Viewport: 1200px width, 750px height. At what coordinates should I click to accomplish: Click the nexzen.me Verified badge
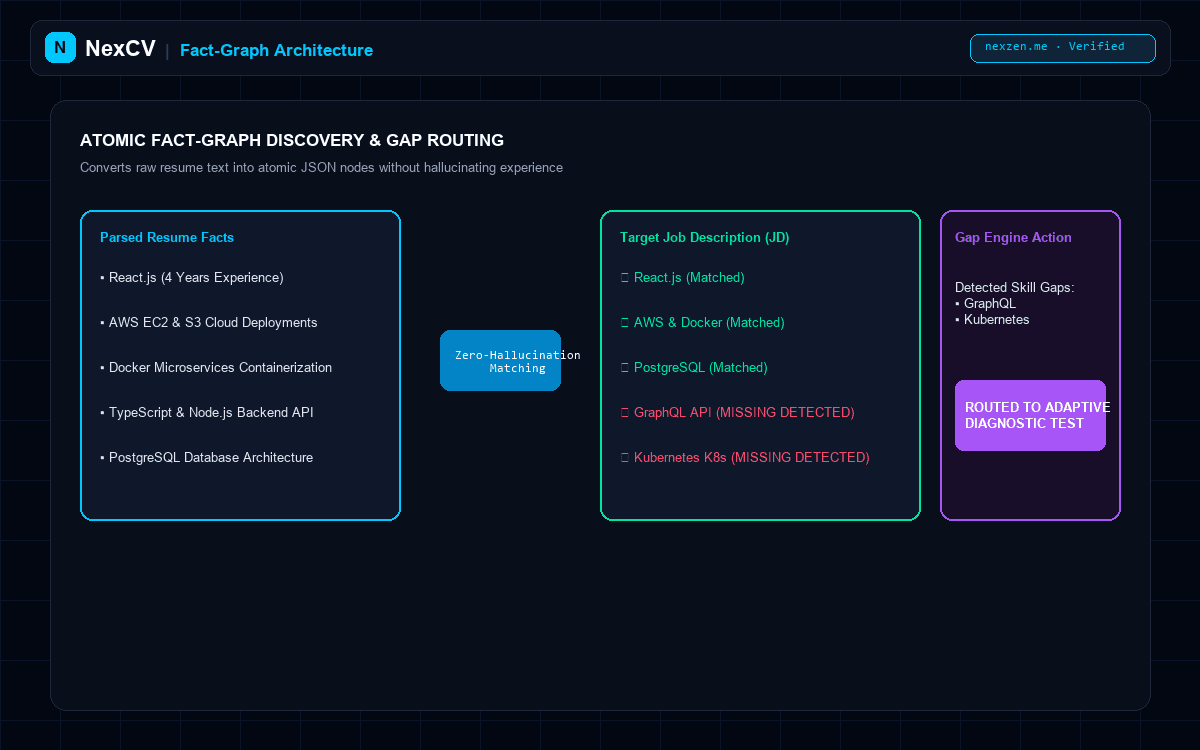(x=1062, y=48)
